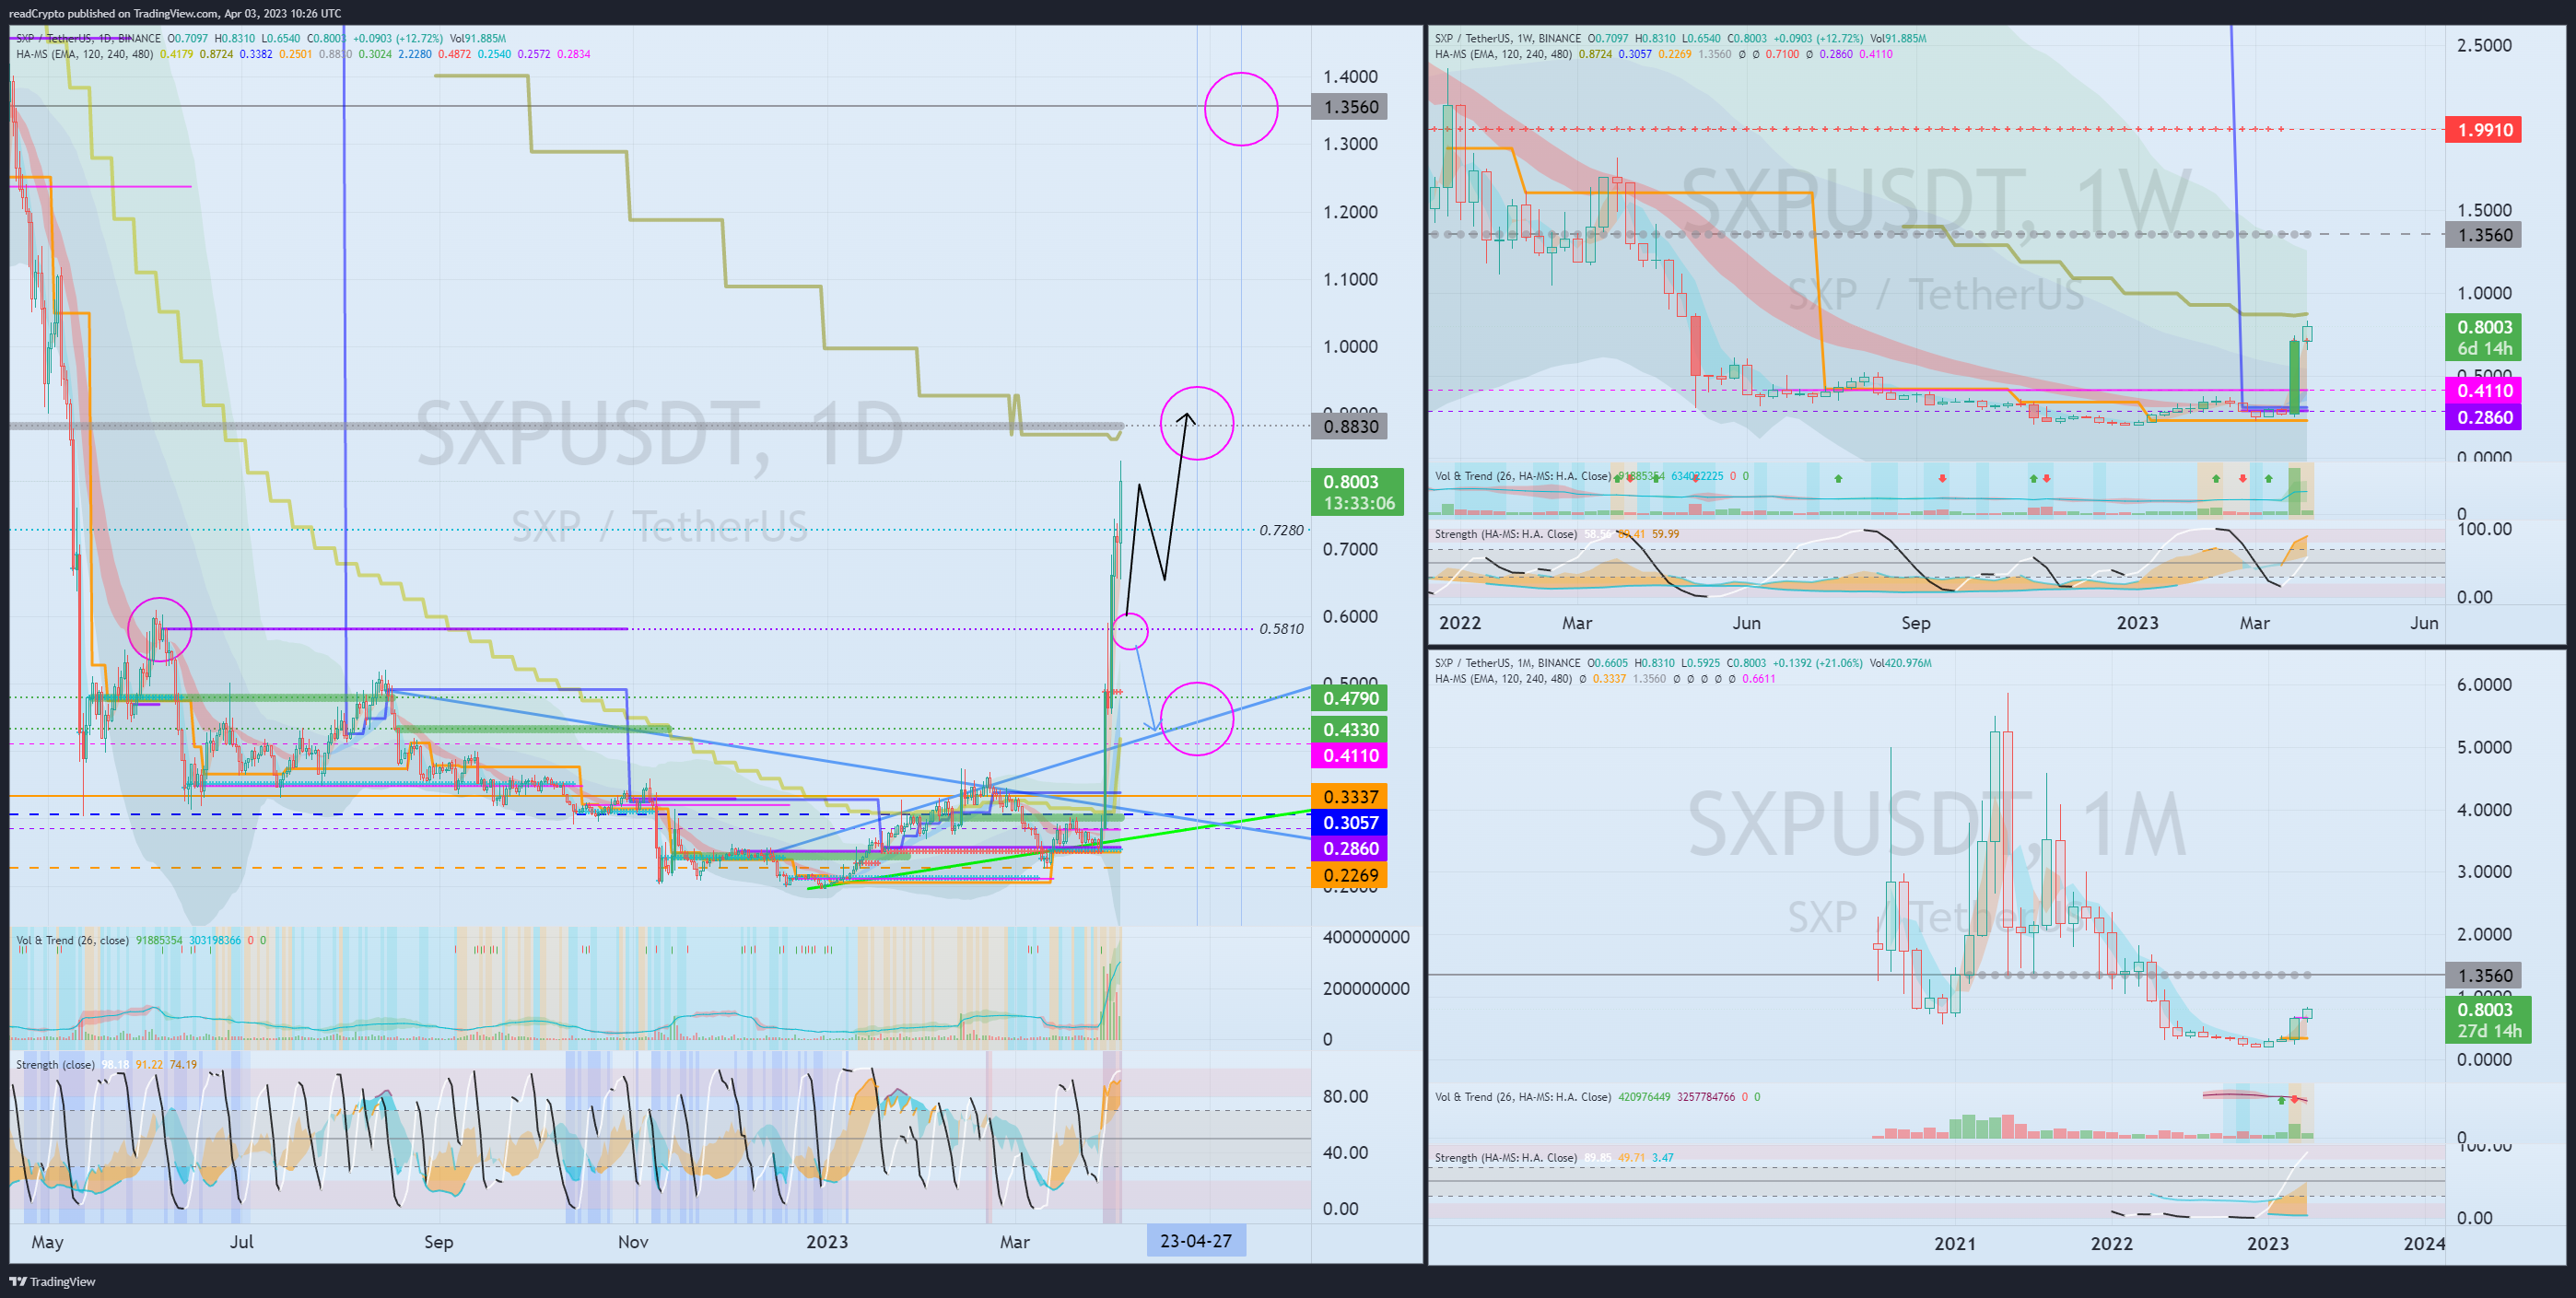The width and height of the screenshot is (2576, 1298).
Task: Select the SXP / TetherUS 1D BINANCE legend title
Action: tap(89, 38)
